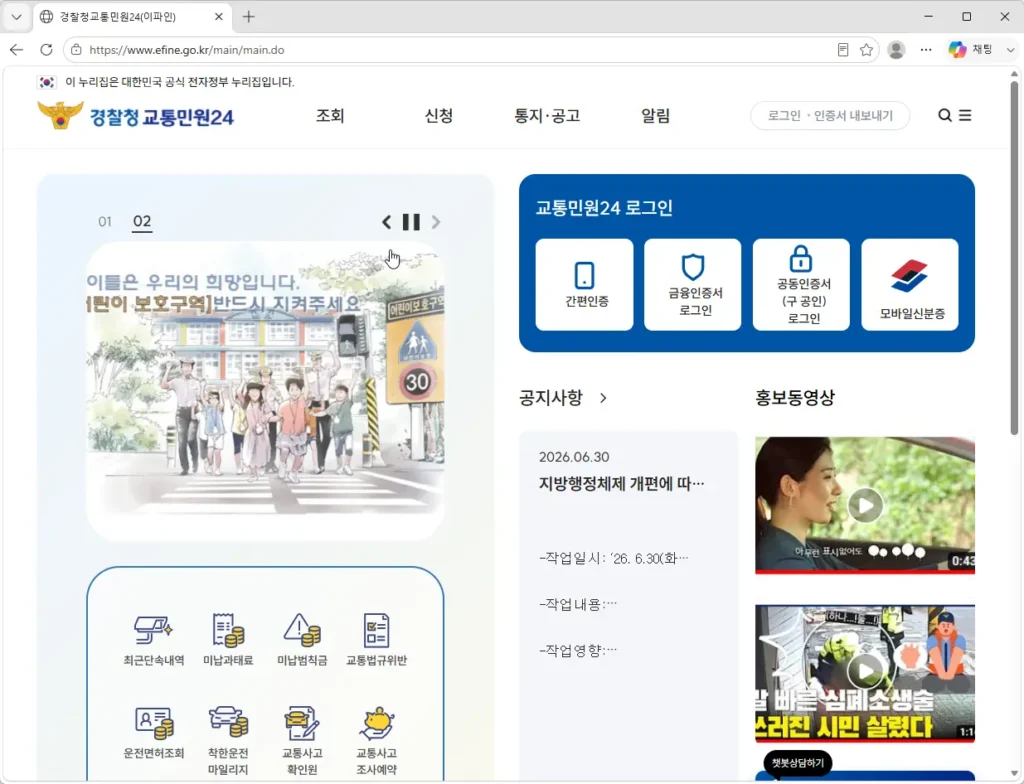
Task: Switch to banner slide 01
Action: click(104, 221)
